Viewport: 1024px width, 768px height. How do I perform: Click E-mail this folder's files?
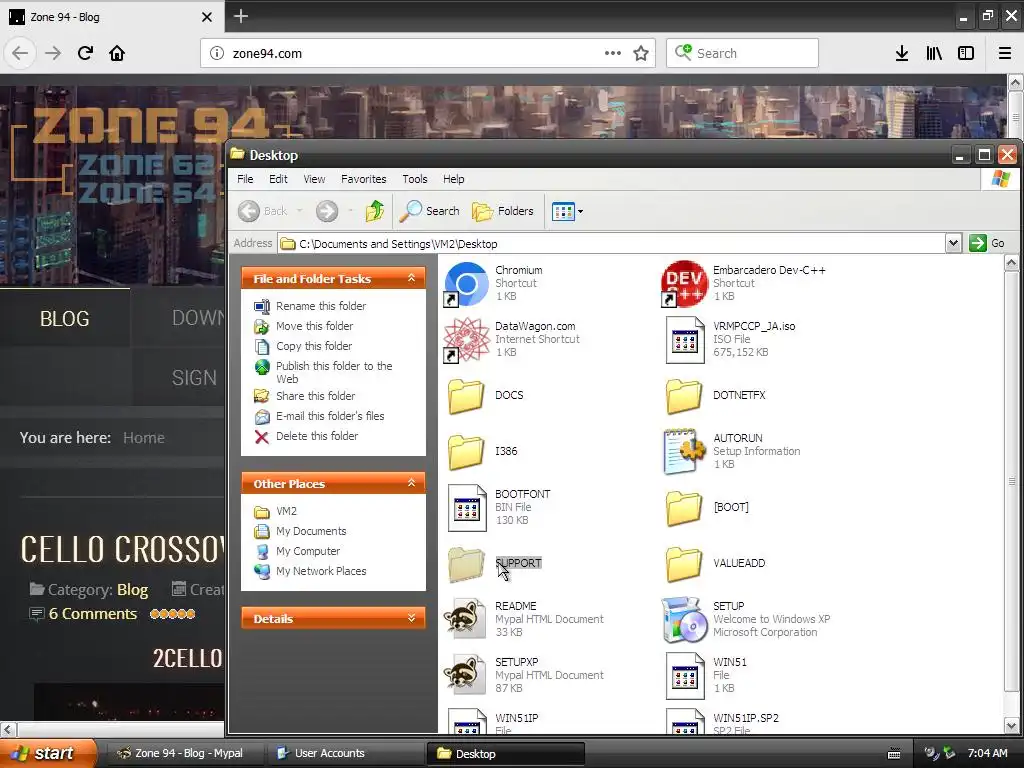(330, 416)
